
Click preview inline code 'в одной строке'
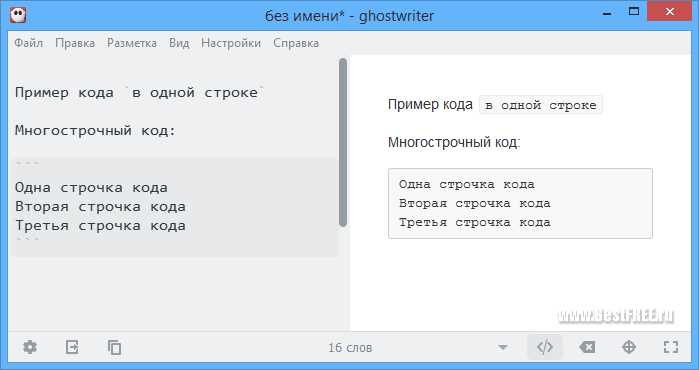pos(540,105)
